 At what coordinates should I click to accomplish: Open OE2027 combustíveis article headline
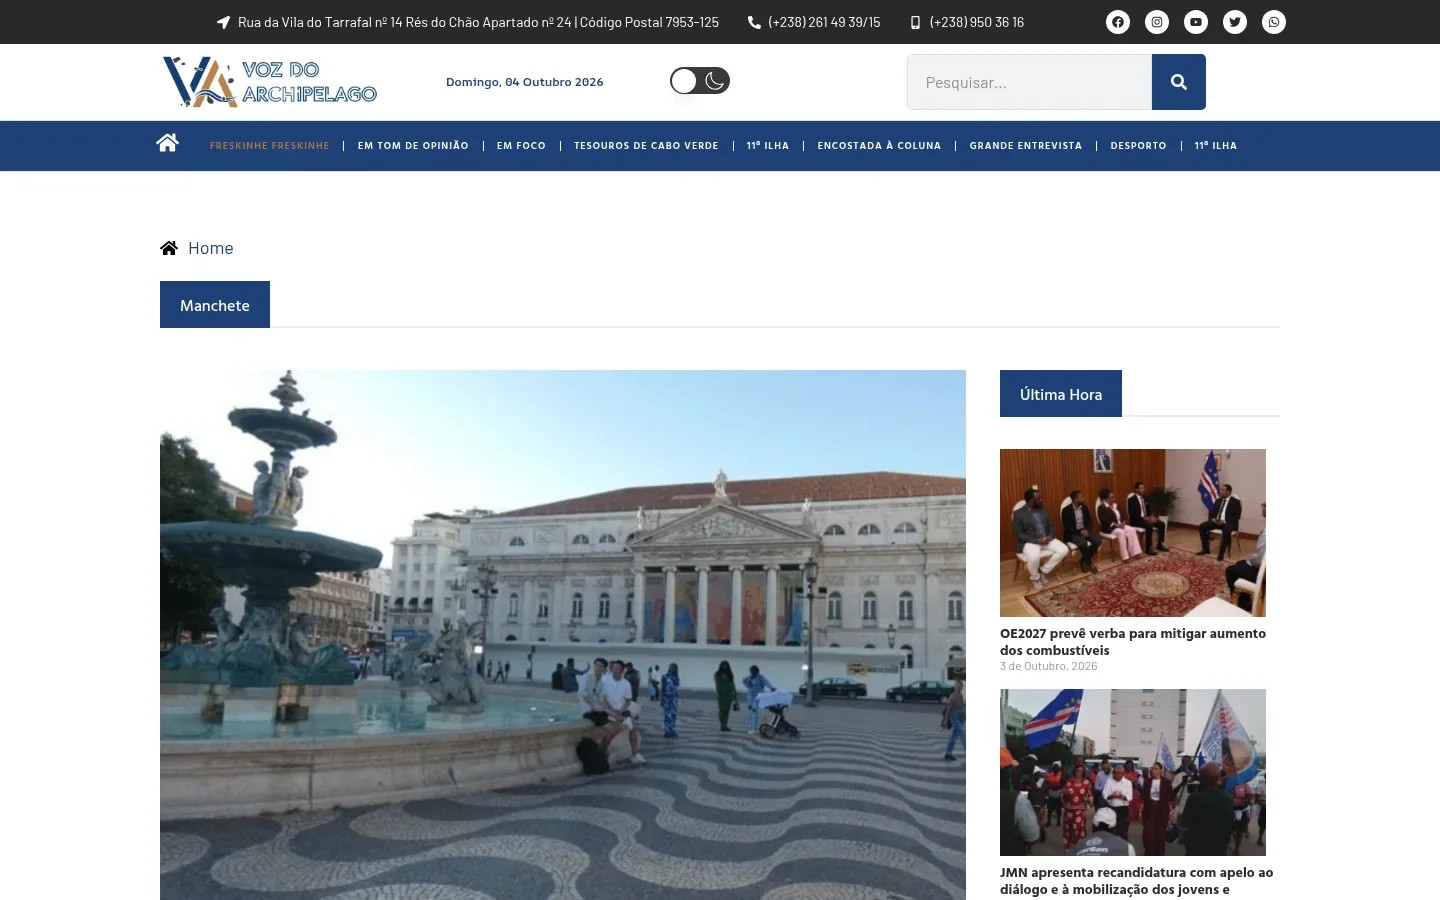click(1133, 641)
